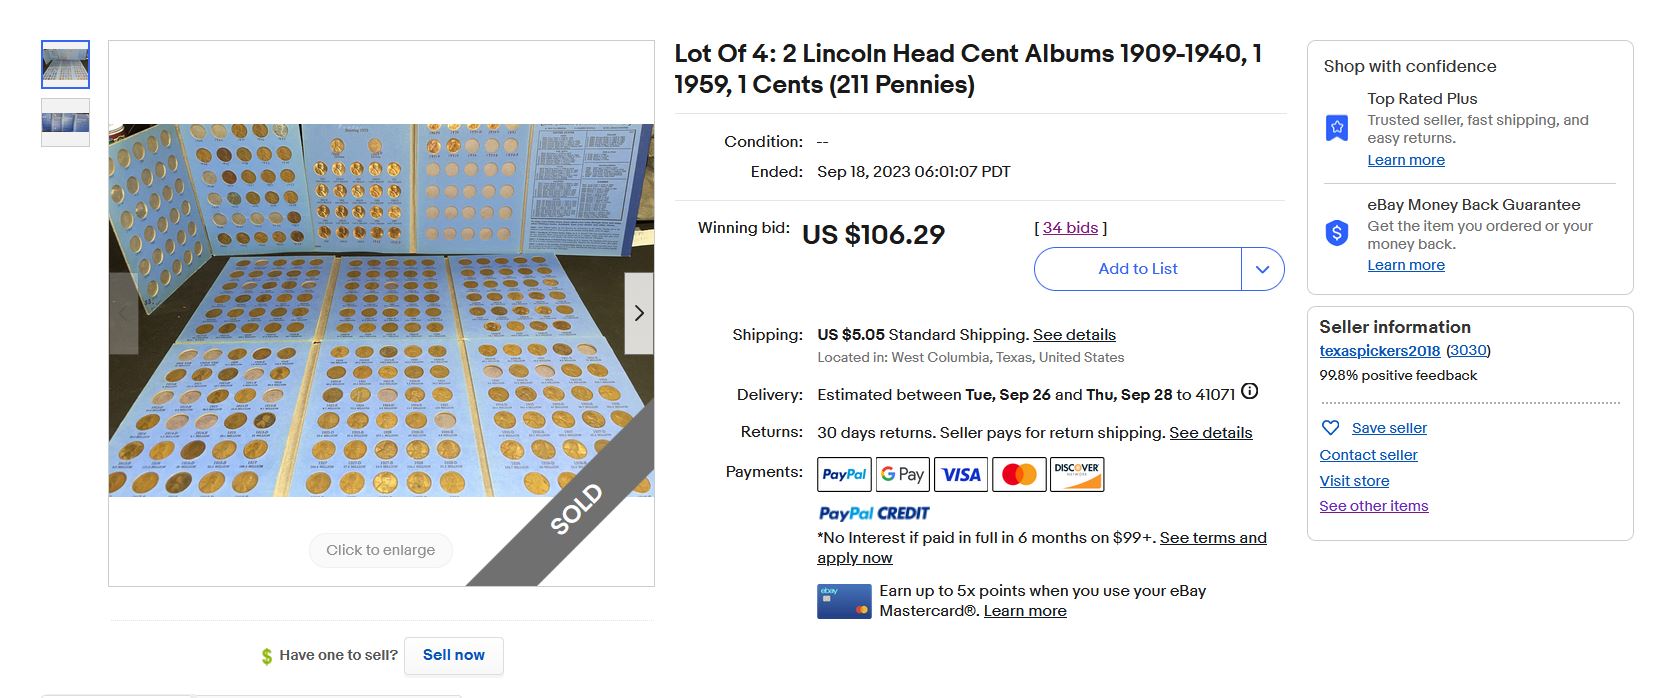The height and width of the screenshot is (698, 1668).
Task: Click the Google Pay payment icon
Action: pyautogui.click(x=902, y=474)
